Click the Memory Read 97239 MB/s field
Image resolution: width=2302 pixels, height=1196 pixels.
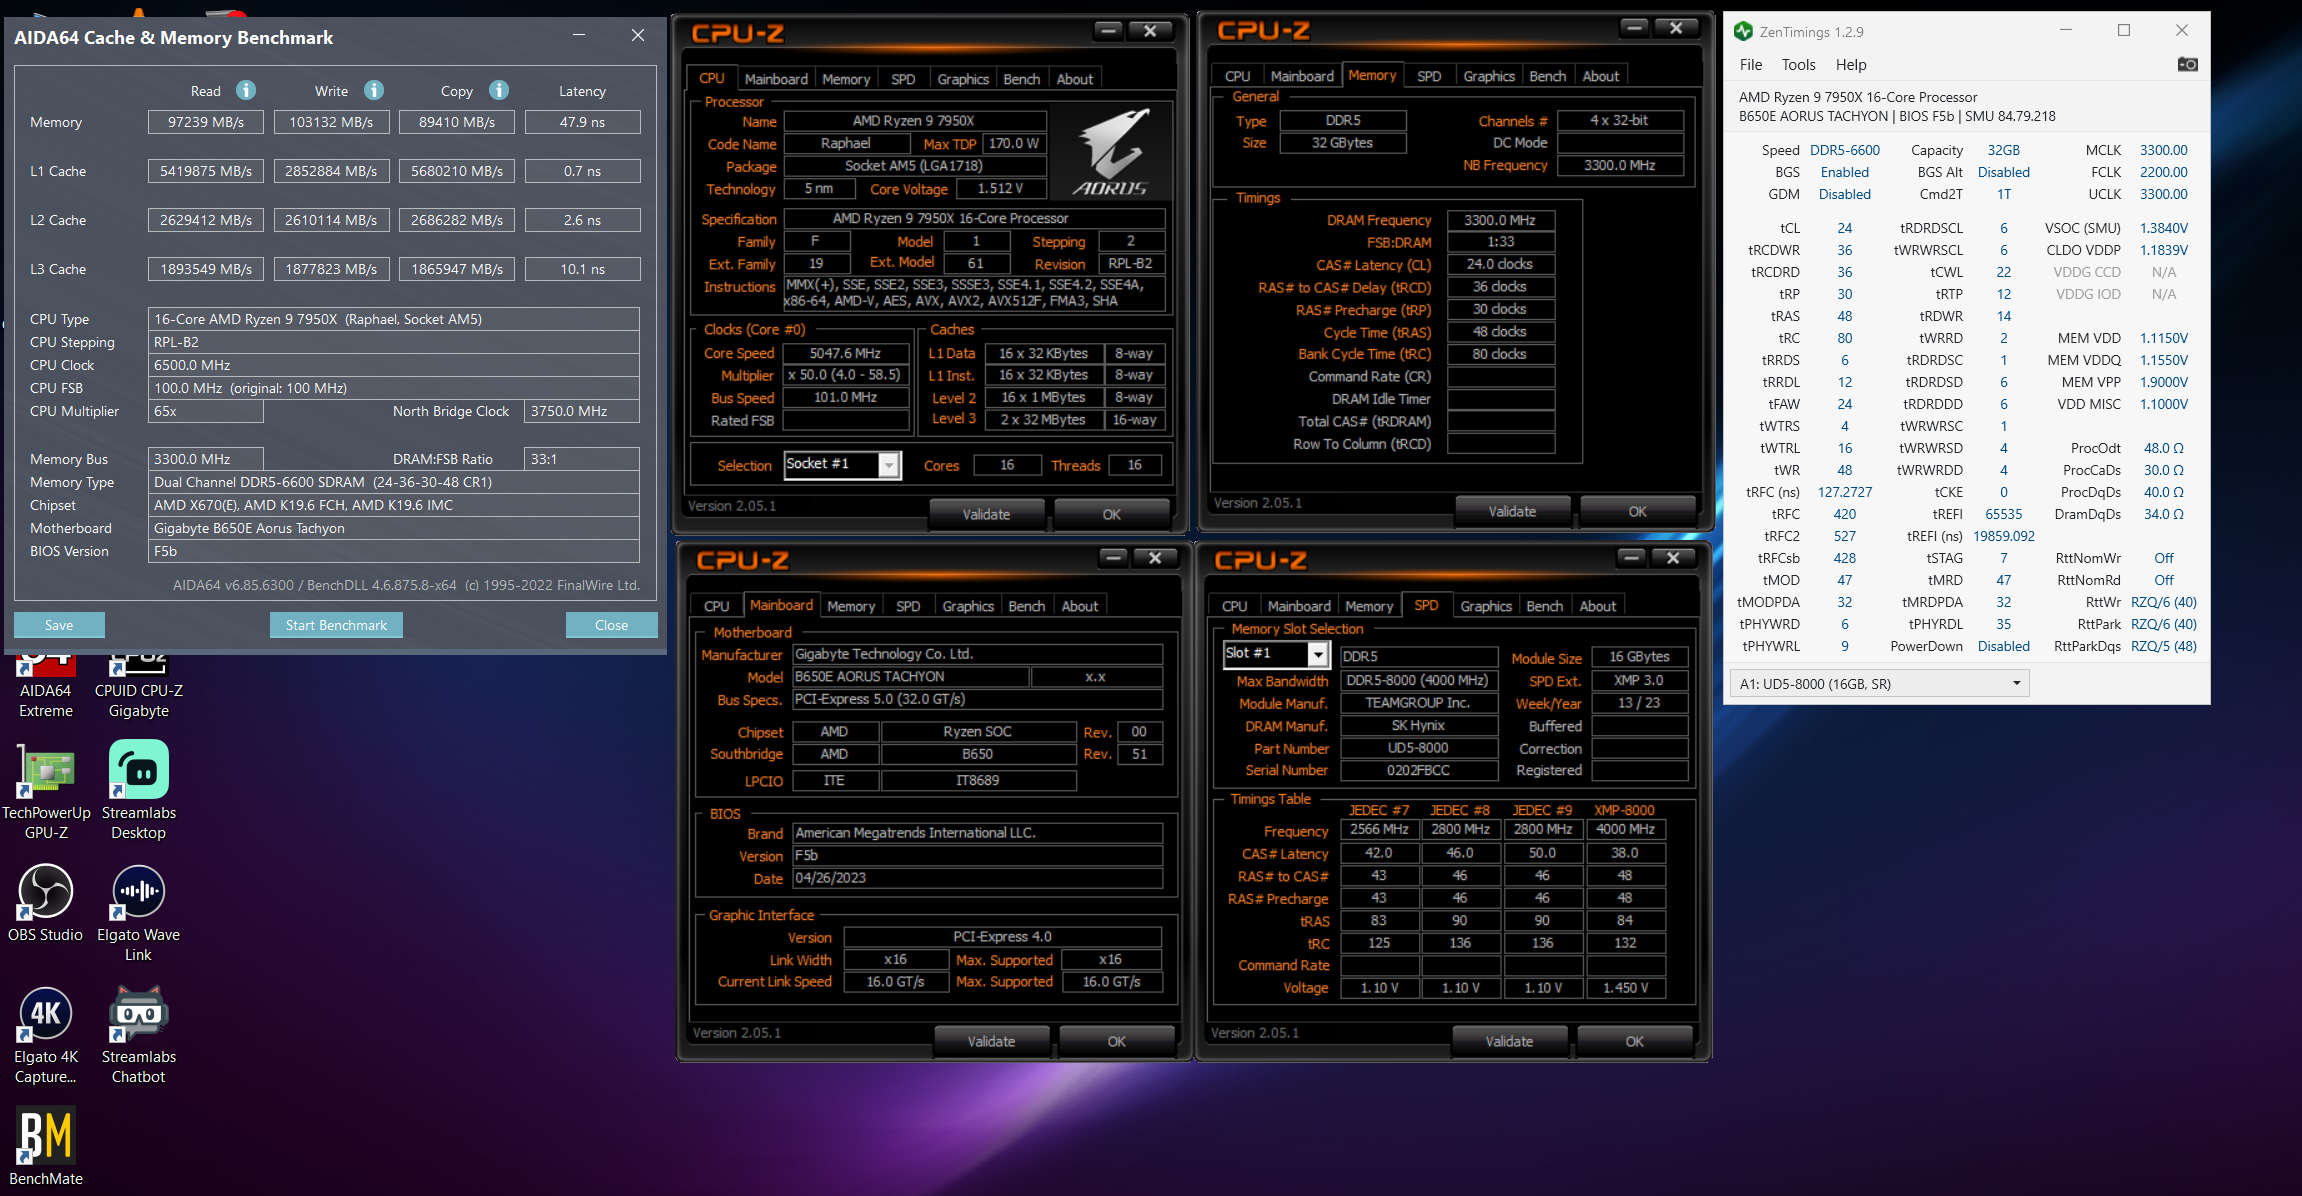tap(206, 122)
